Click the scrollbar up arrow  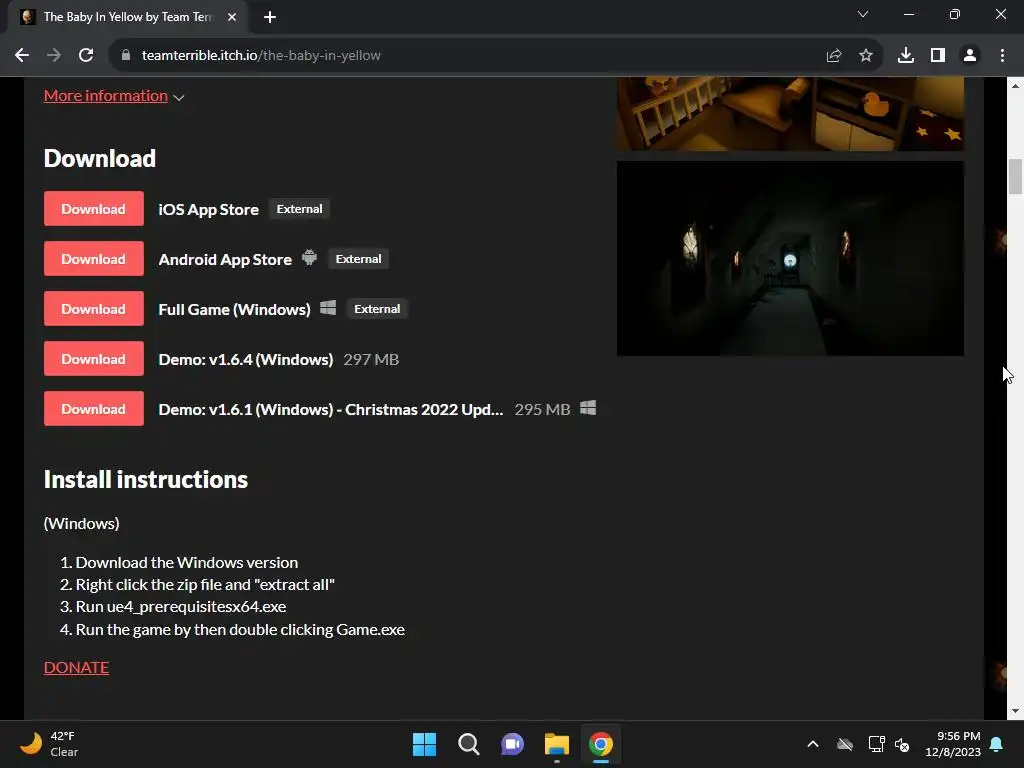tap(1015, 86)
